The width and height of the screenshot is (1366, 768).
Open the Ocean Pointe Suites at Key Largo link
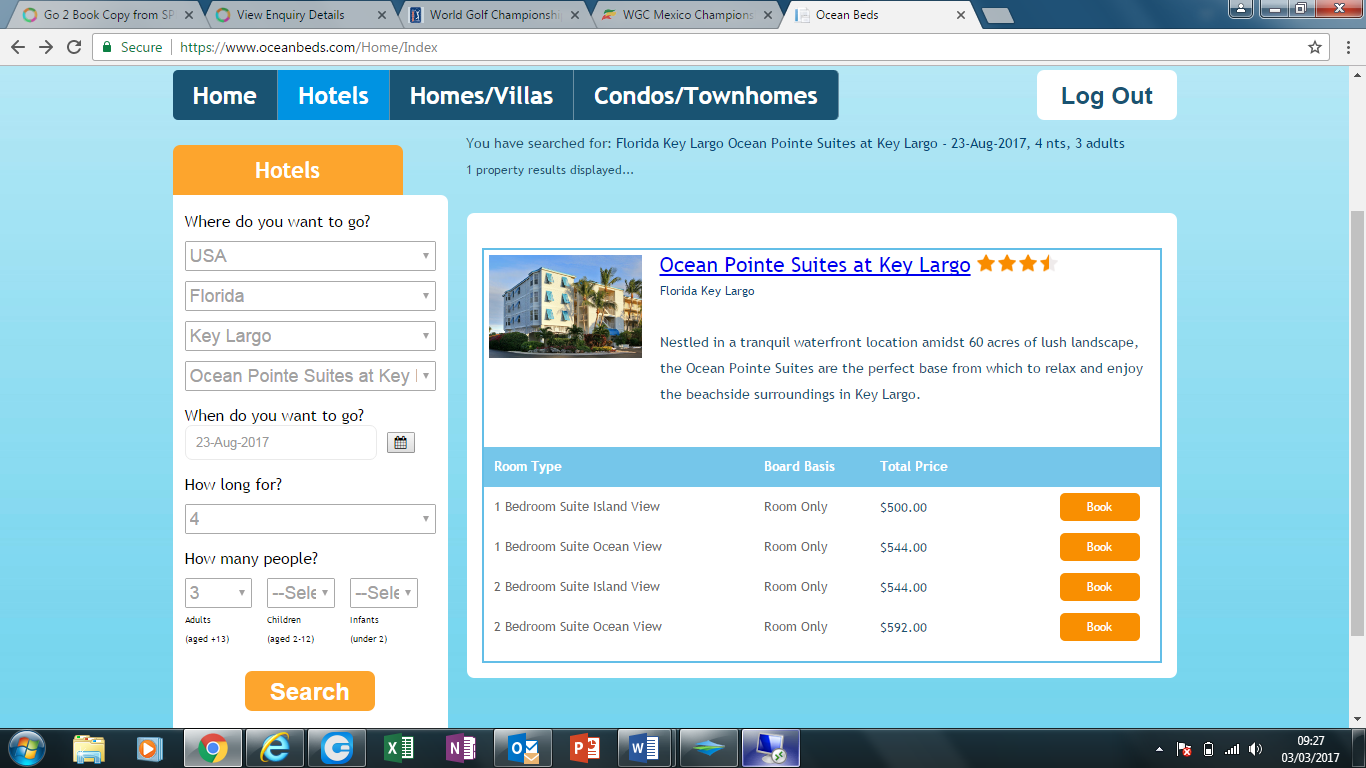pyautogui.click(x=815, y=265)
